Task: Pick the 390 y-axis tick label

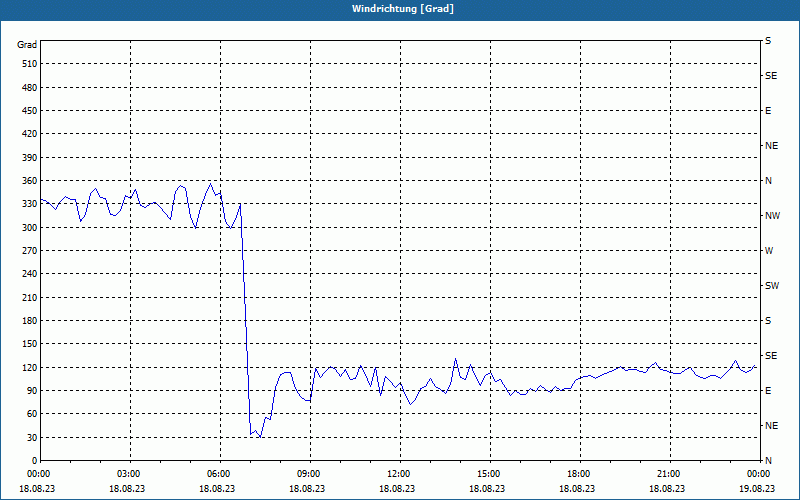Action: click(29, 158)
